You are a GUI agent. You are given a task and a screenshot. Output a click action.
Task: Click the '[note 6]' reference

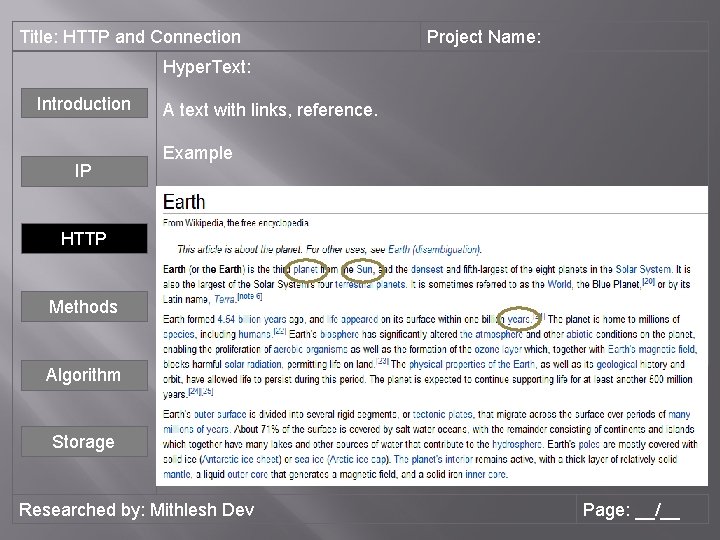pyautogui.click(x=250, y=296)
